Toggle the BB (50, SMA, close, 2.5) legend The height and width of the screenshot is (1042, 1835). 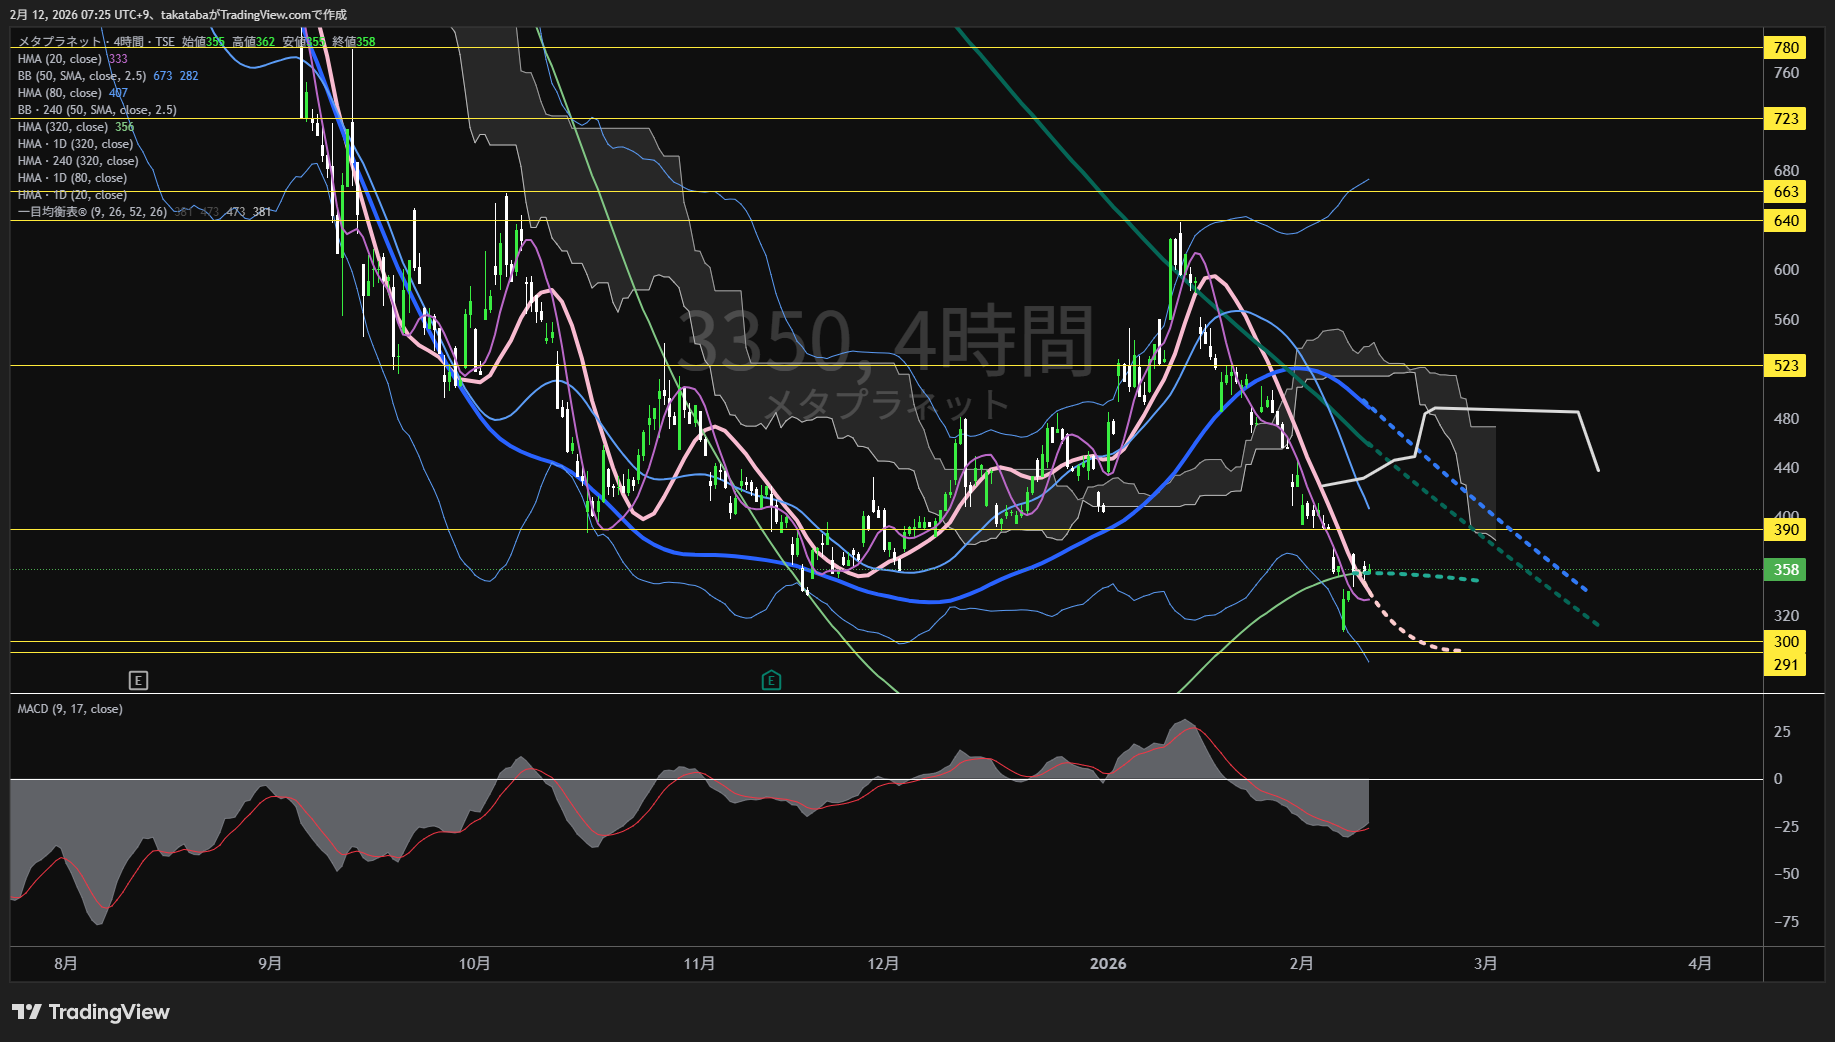(x=82, y=76)
